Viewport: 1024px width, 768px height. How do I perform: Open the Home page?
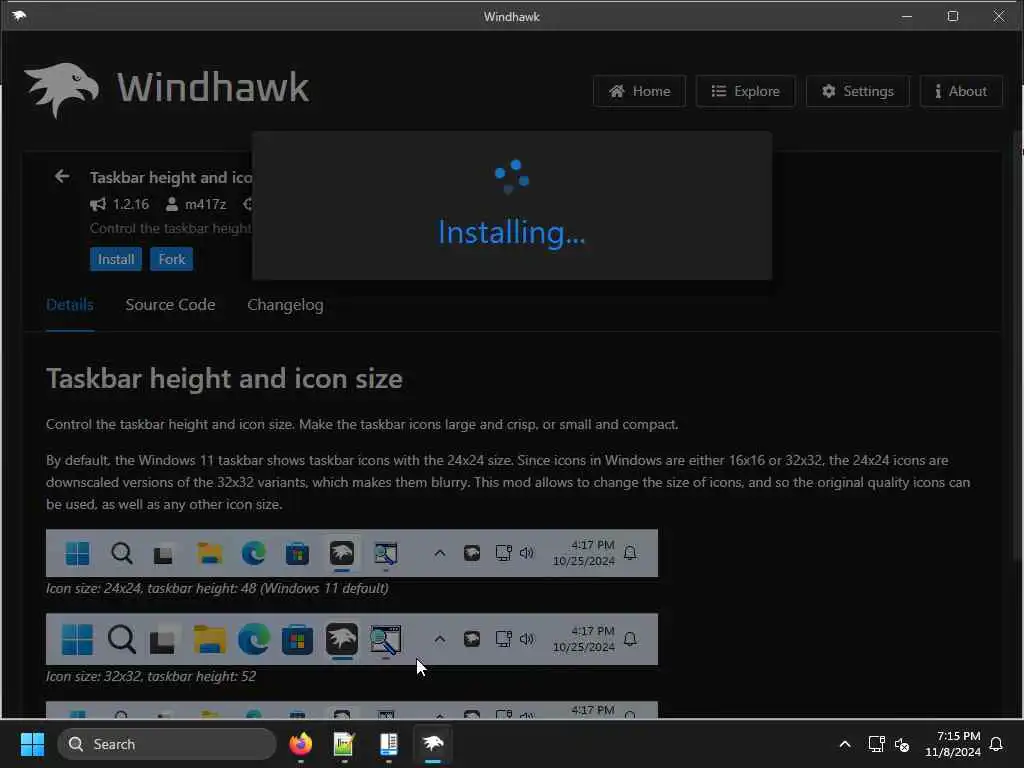point(639,91)
